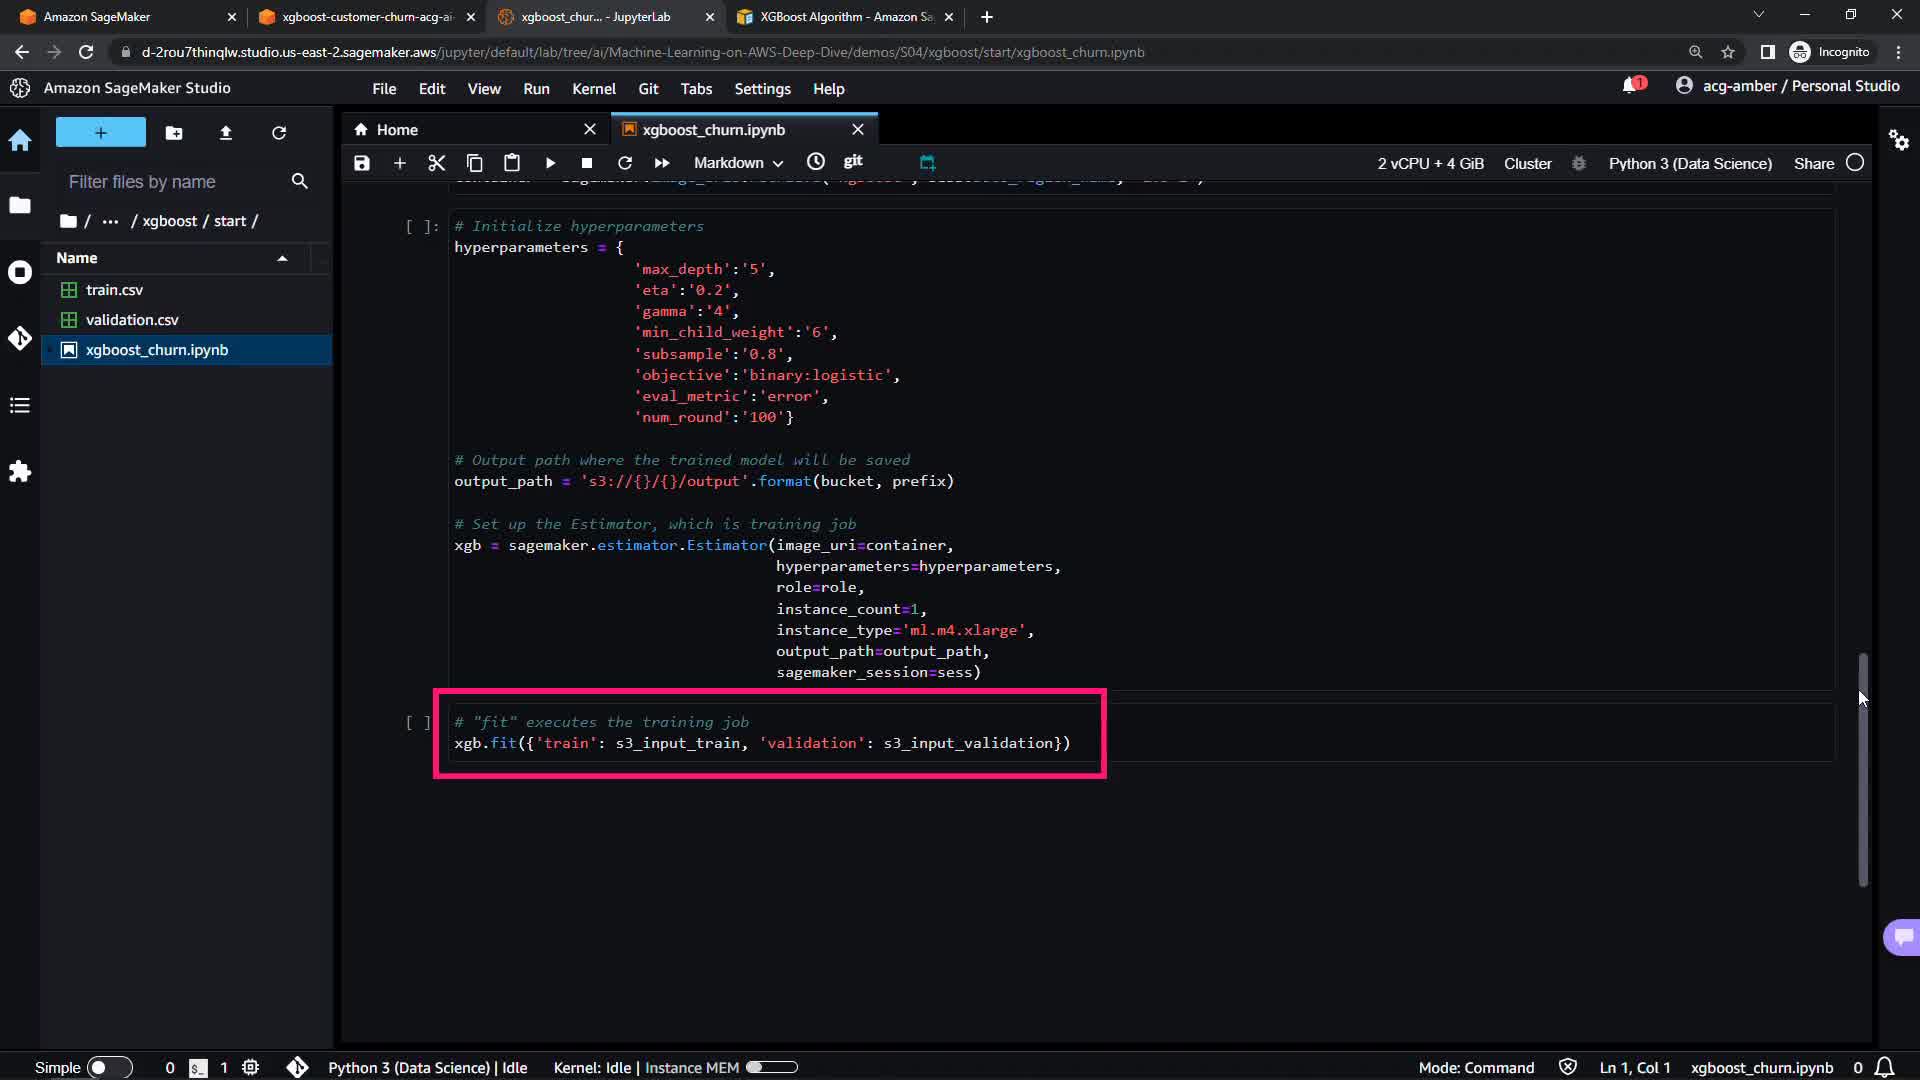Open the Markdown cell type dropdown
The image size is (1920, 1080).
pyautogui.click(x=738, y=163)
